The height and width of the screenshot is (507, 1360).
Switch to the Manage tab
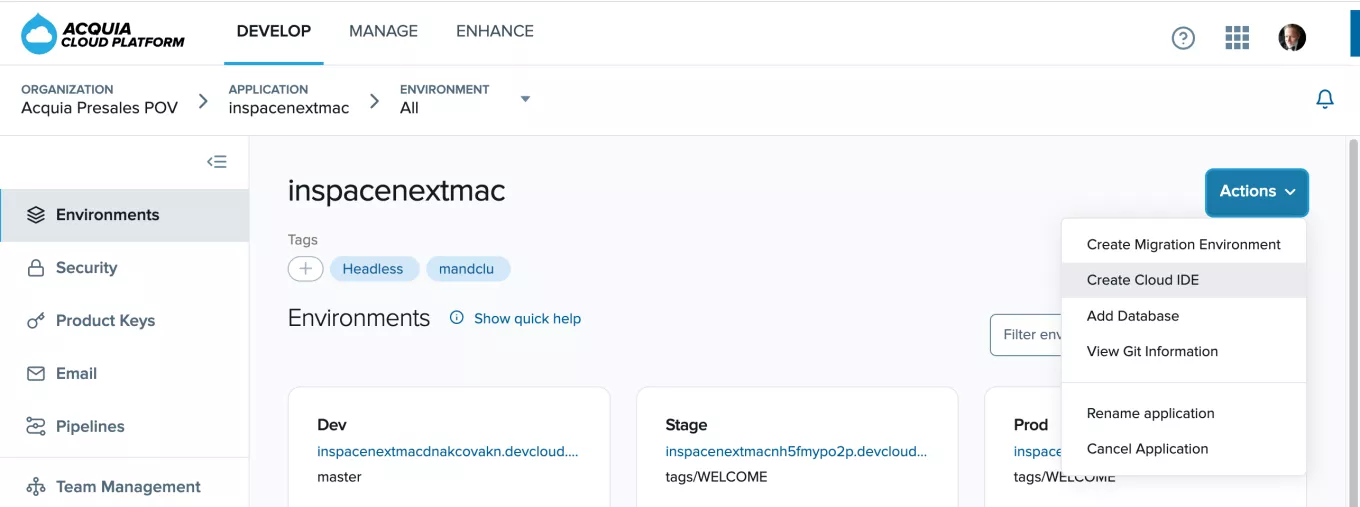(x=383, y=31)
